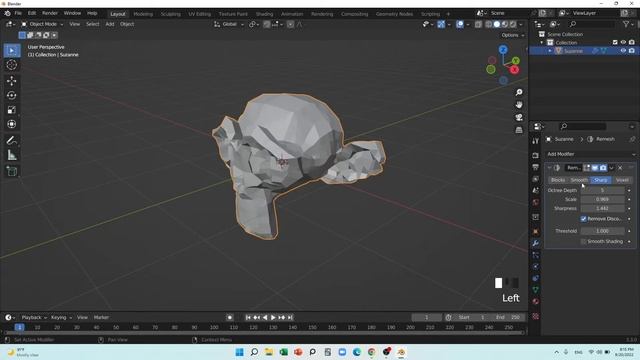Image resolution: width=640 pixels, height=360 pixels.
Task: Click the pan view hand icon
Action: [x=519, y=105]
